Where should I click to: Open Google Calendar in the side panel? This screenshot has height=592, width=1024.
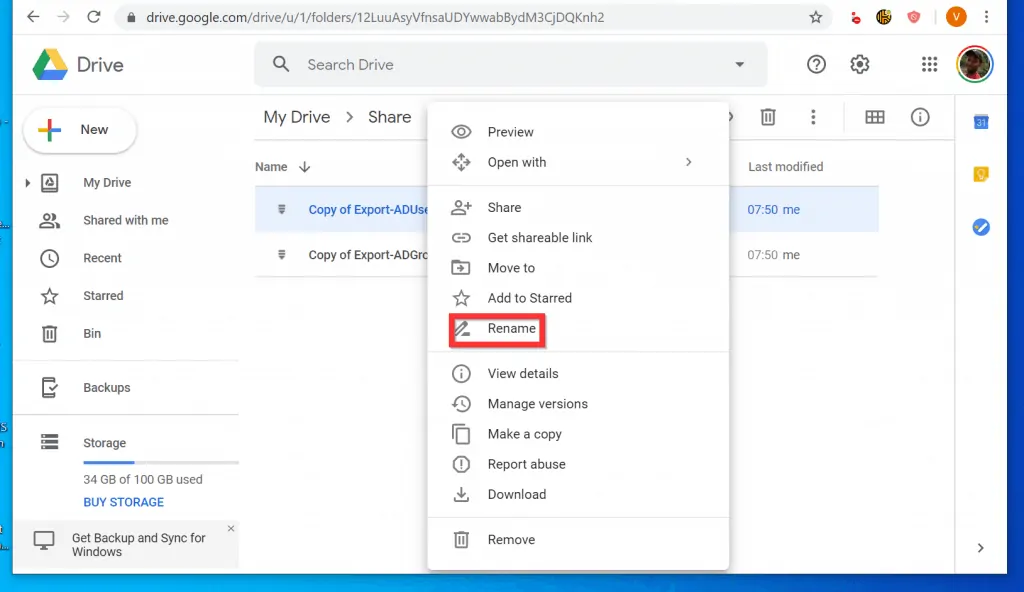coord(980,120)
